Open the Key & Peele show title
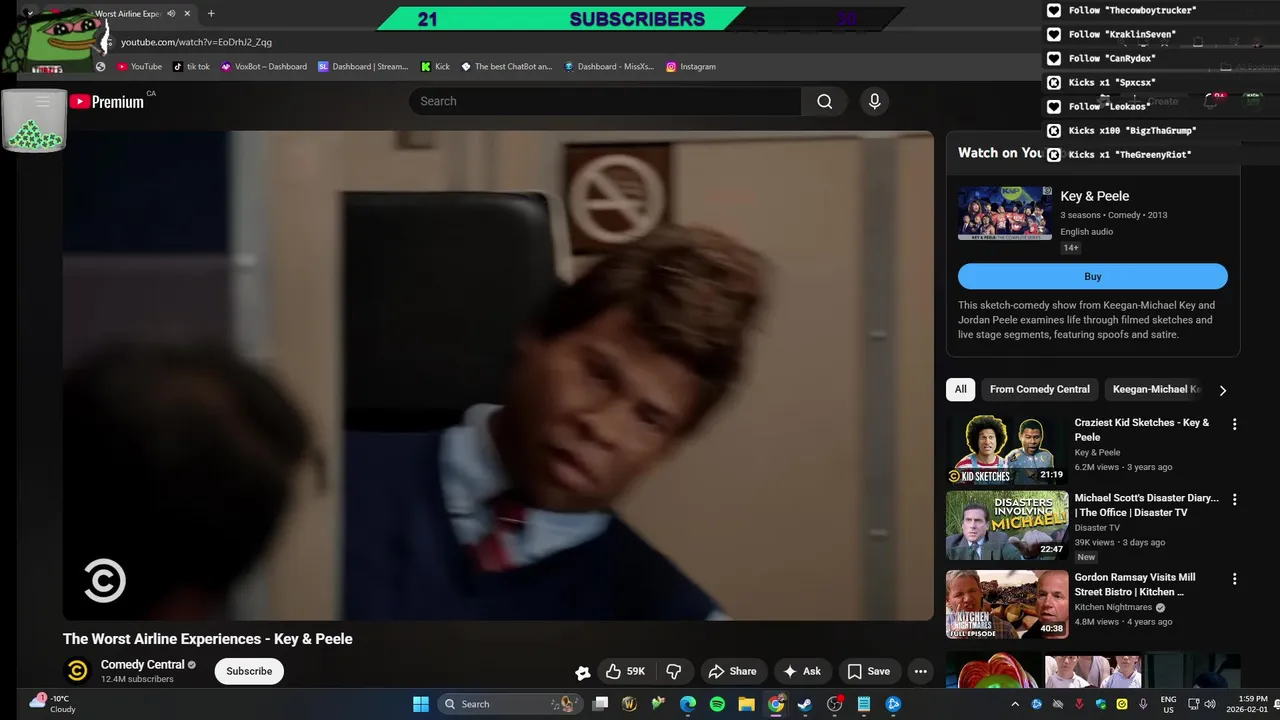This screenshot has height=720, width=1280. coord(1094,196)
